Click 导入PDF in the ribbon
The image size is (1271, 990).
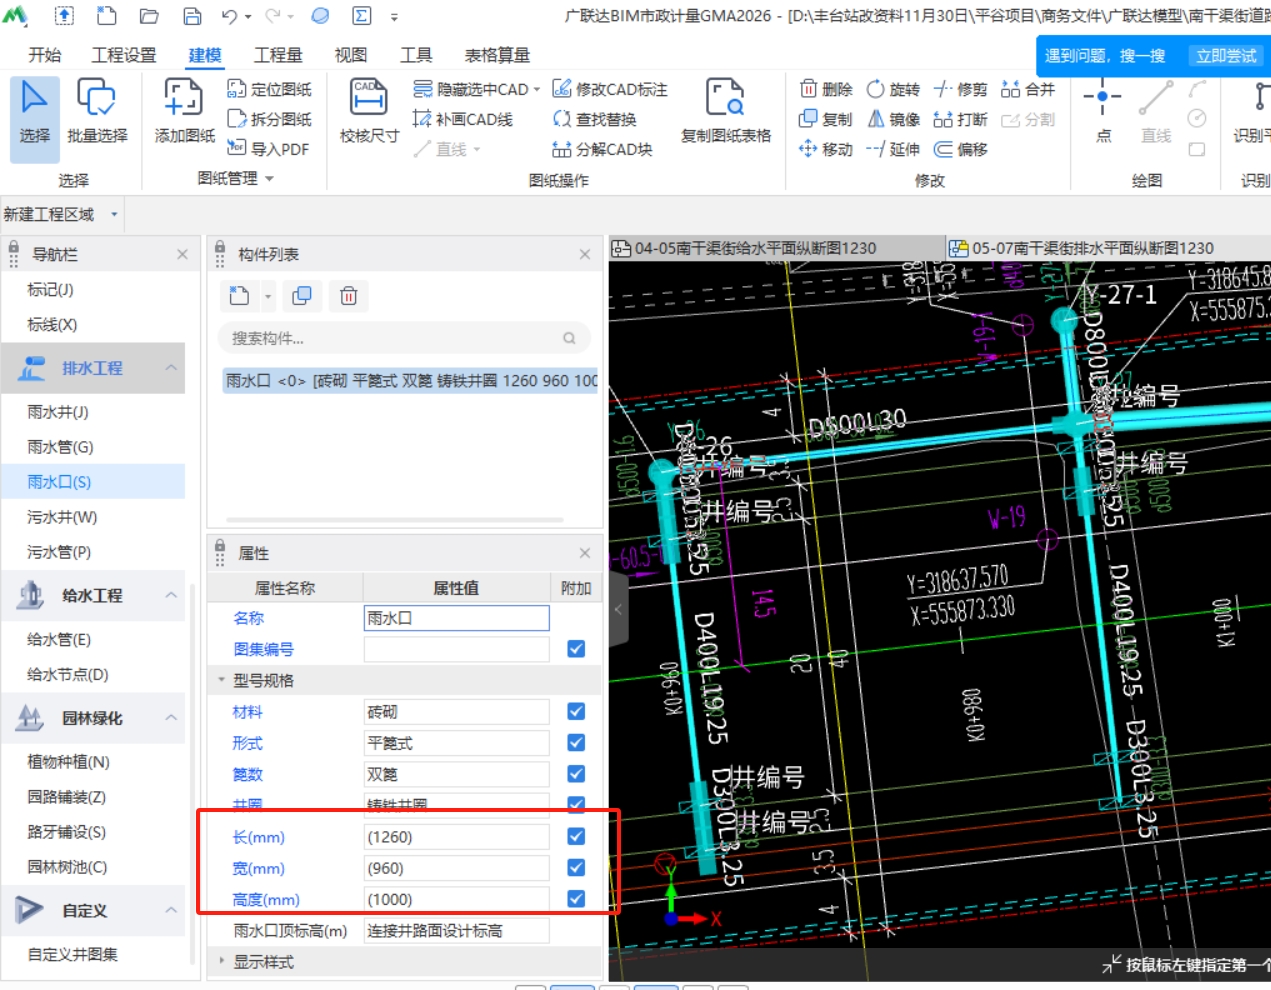268,148
